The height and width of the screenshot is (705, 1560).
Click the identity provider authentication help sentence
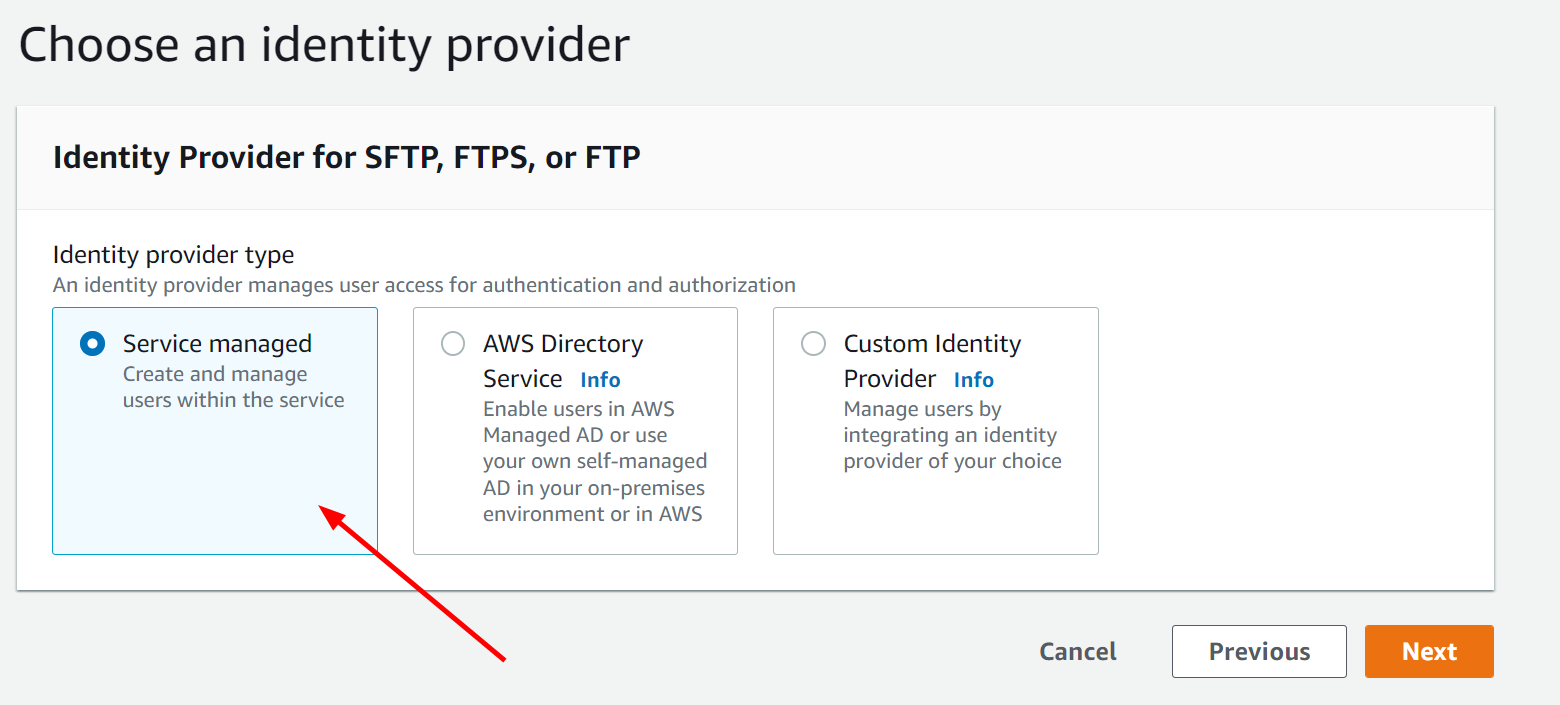[x=424, y=285]
